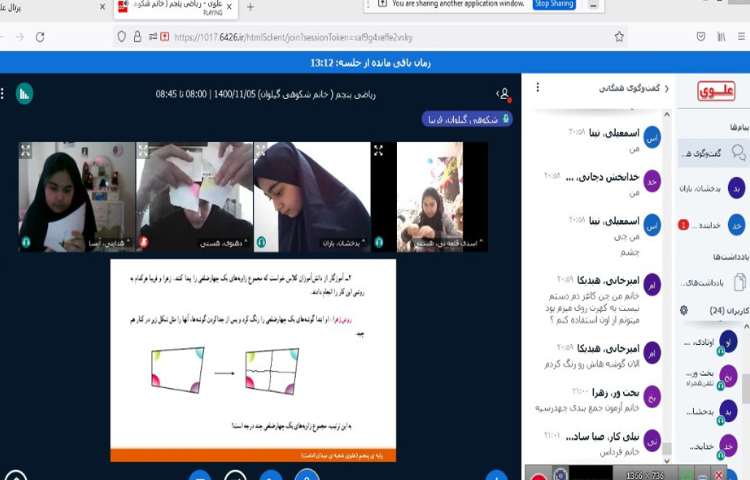
Task: Click the forward navigation arrow
Action: click(20, 37)
